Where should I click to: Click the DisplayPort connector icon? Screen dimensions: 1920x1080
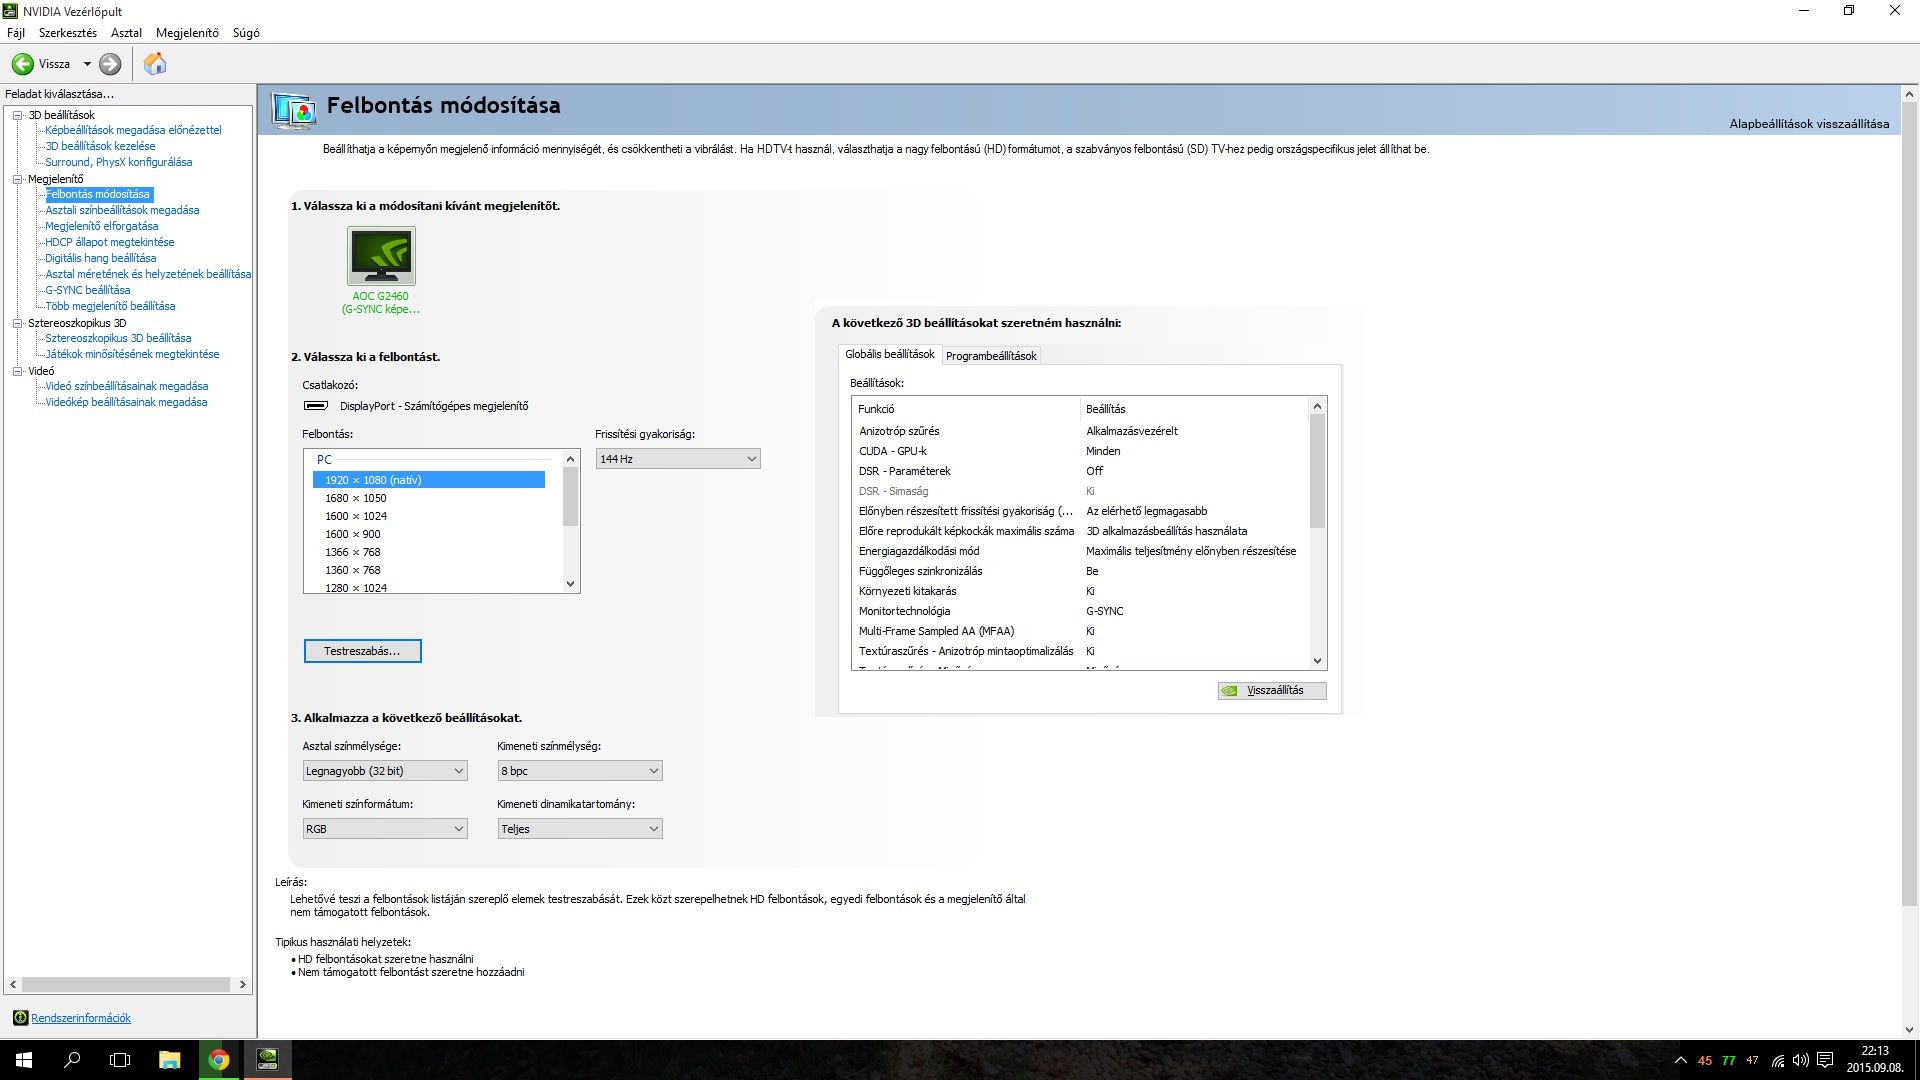[x=315, y=406]
